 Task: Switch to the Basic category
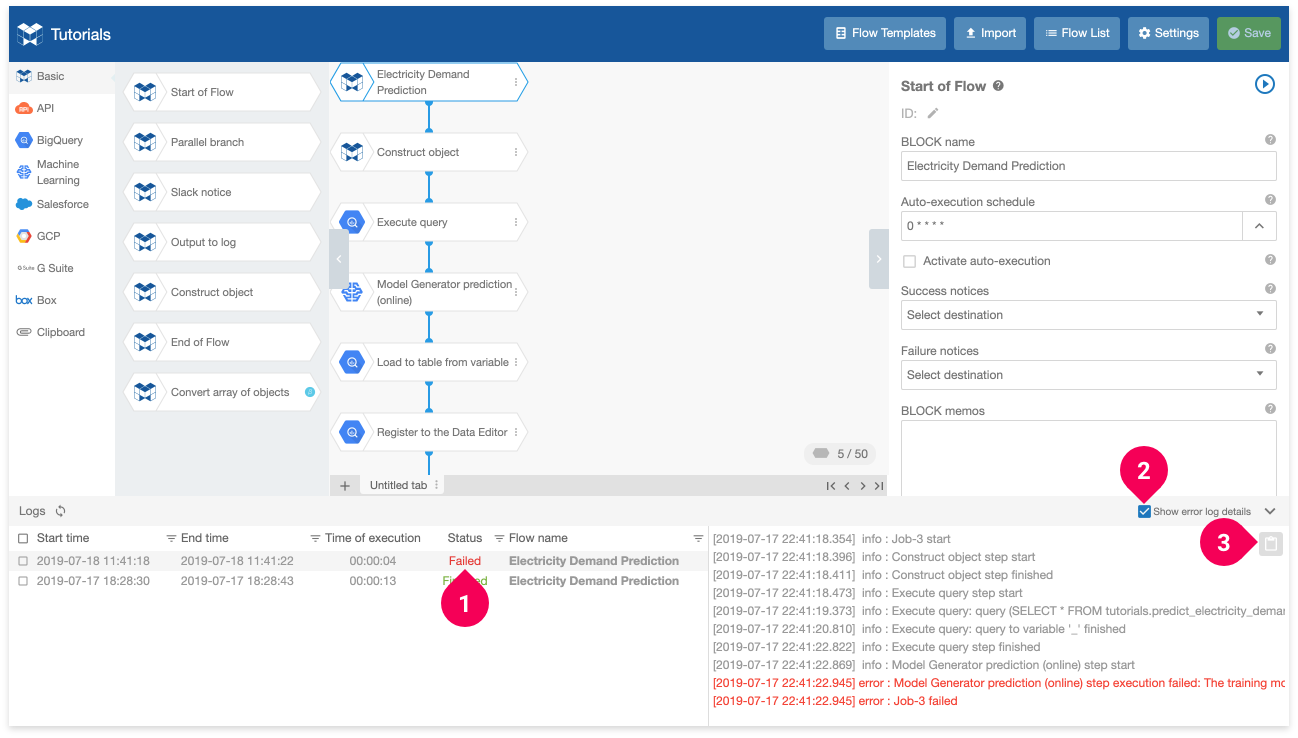[62, 76]
